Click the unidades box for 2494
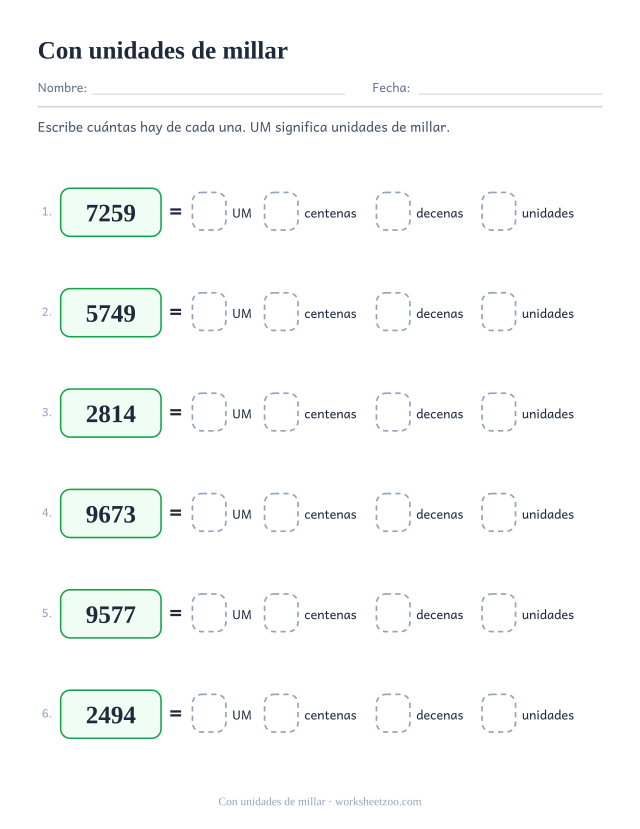640x829 pixels. pos(498,714)
